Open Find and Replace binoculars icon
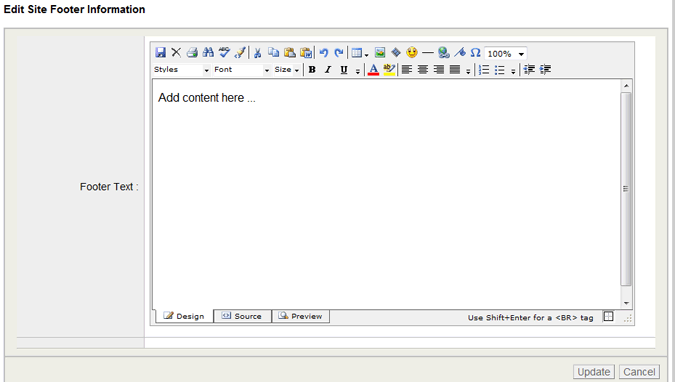 208,53
